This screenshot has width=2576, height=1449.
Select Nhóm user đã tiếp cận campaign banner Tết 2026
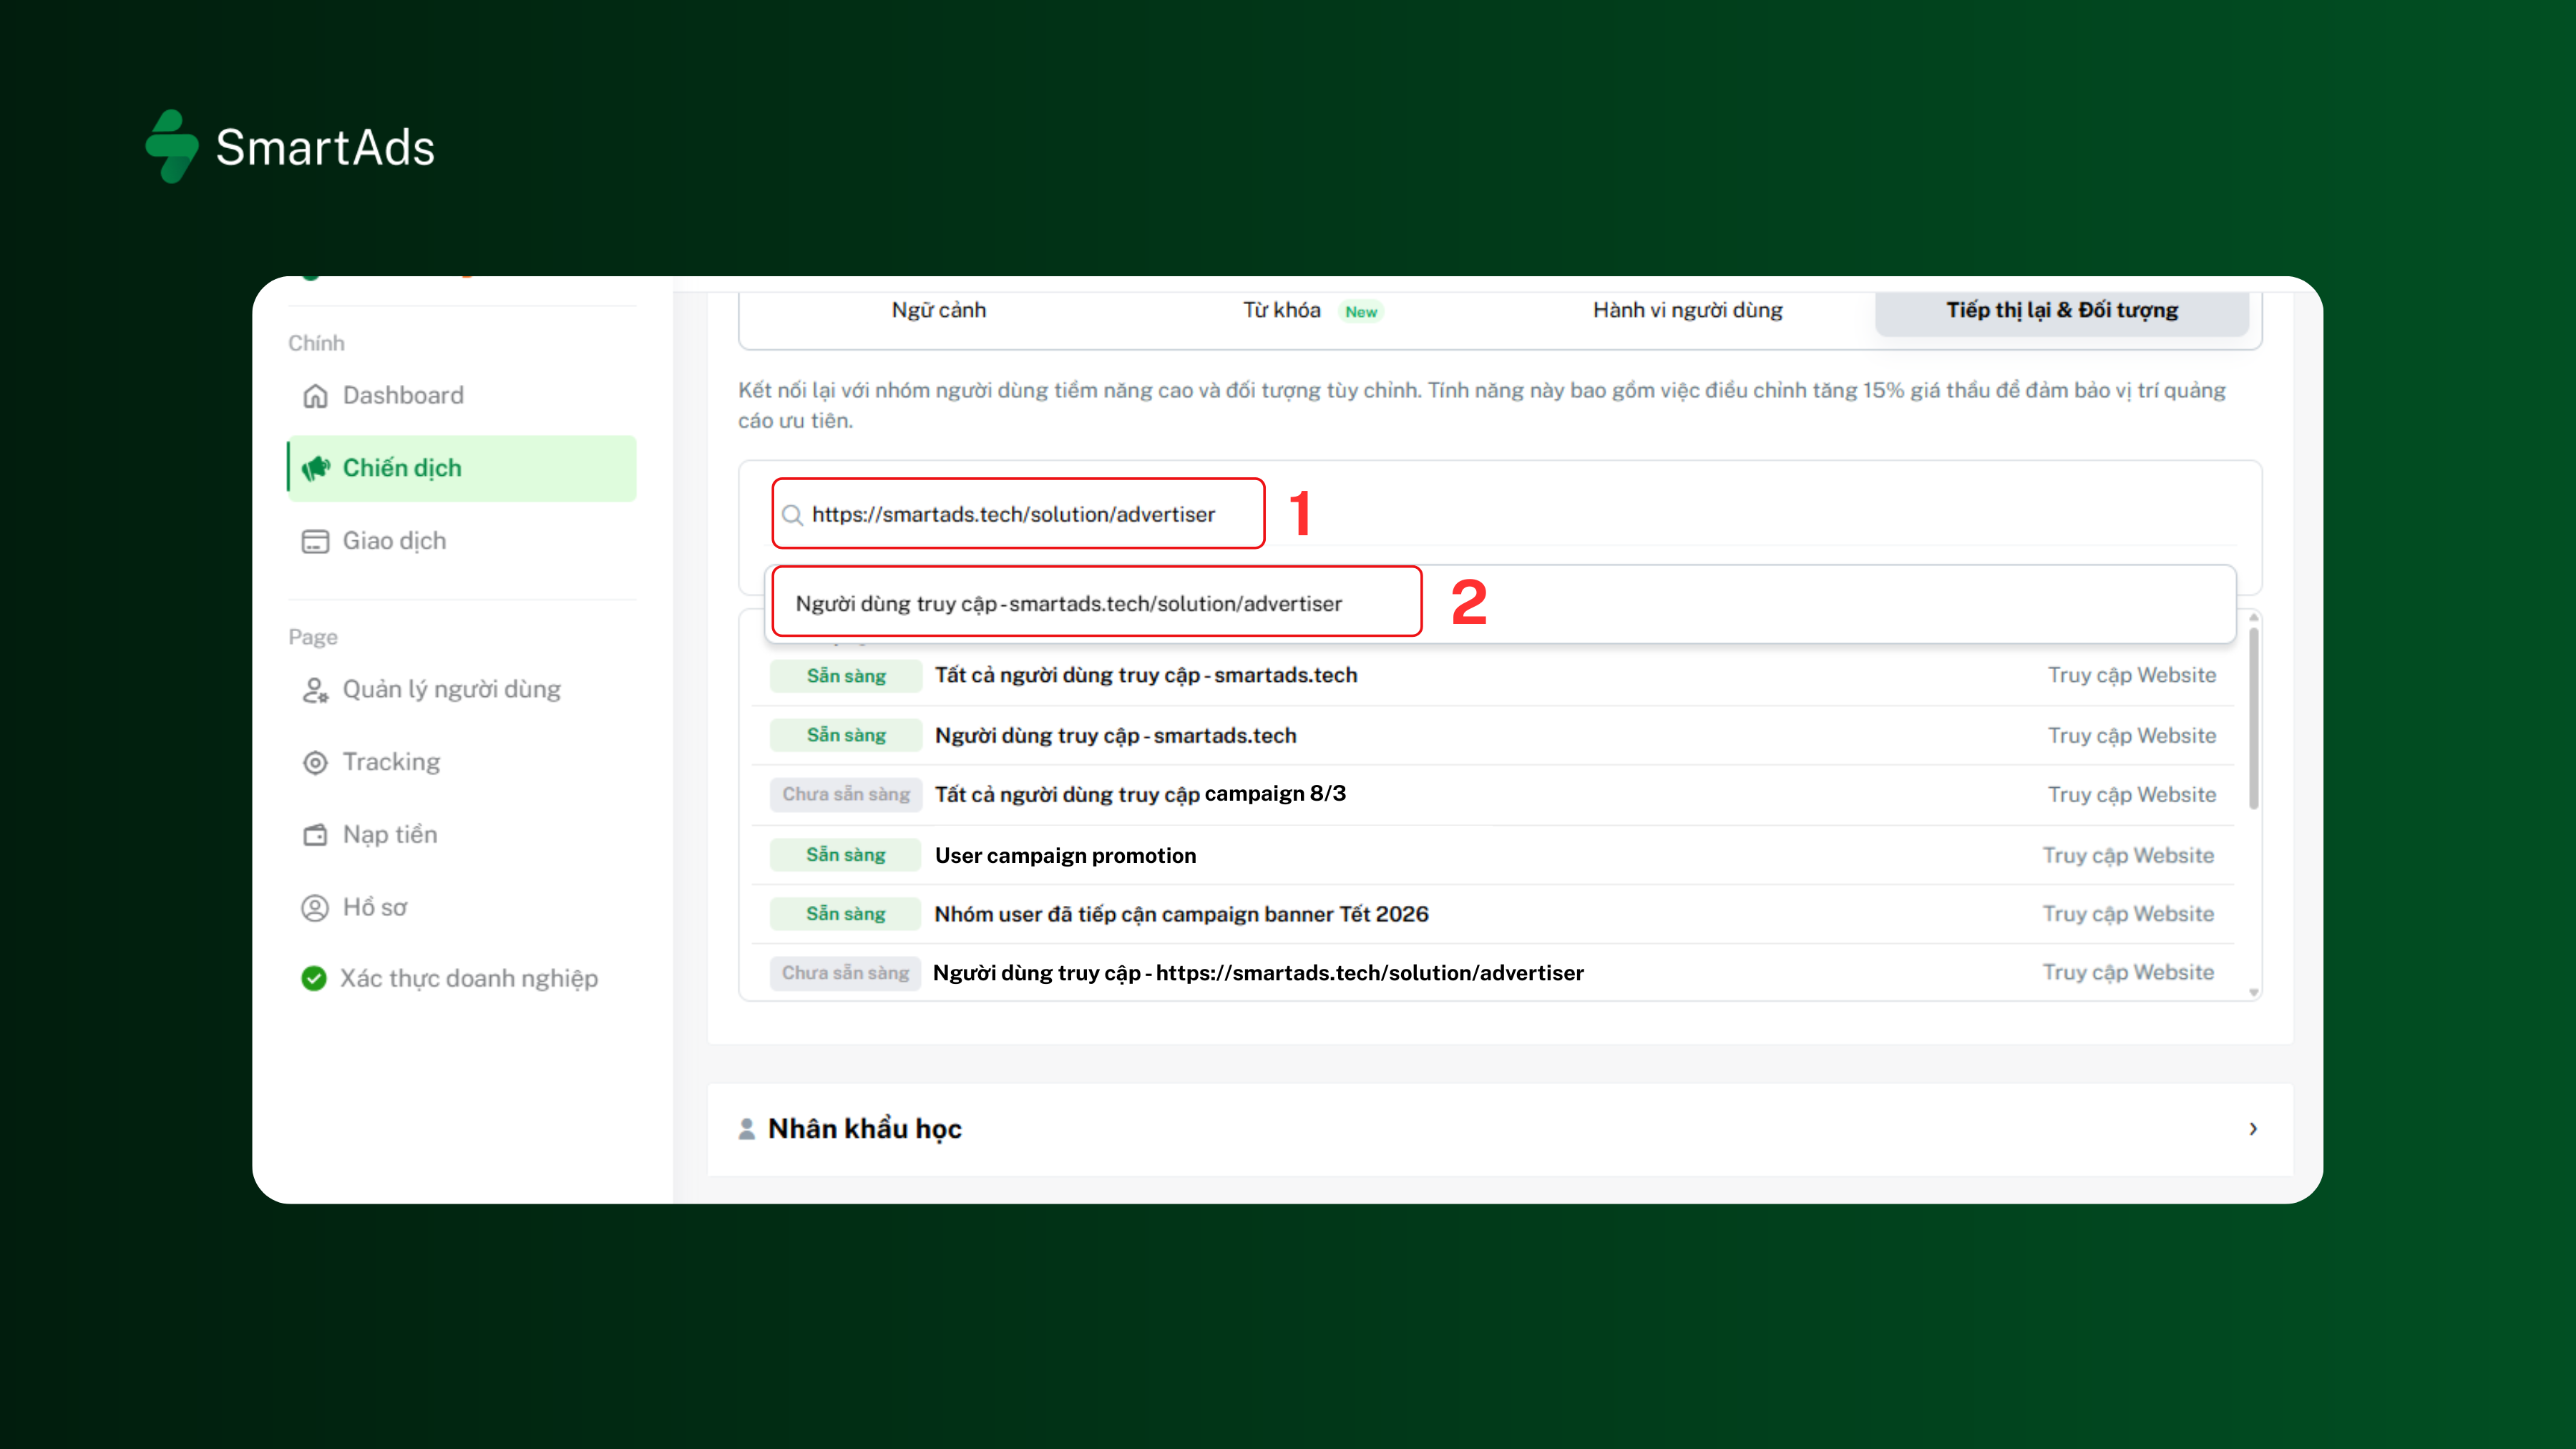[1494, 914]
